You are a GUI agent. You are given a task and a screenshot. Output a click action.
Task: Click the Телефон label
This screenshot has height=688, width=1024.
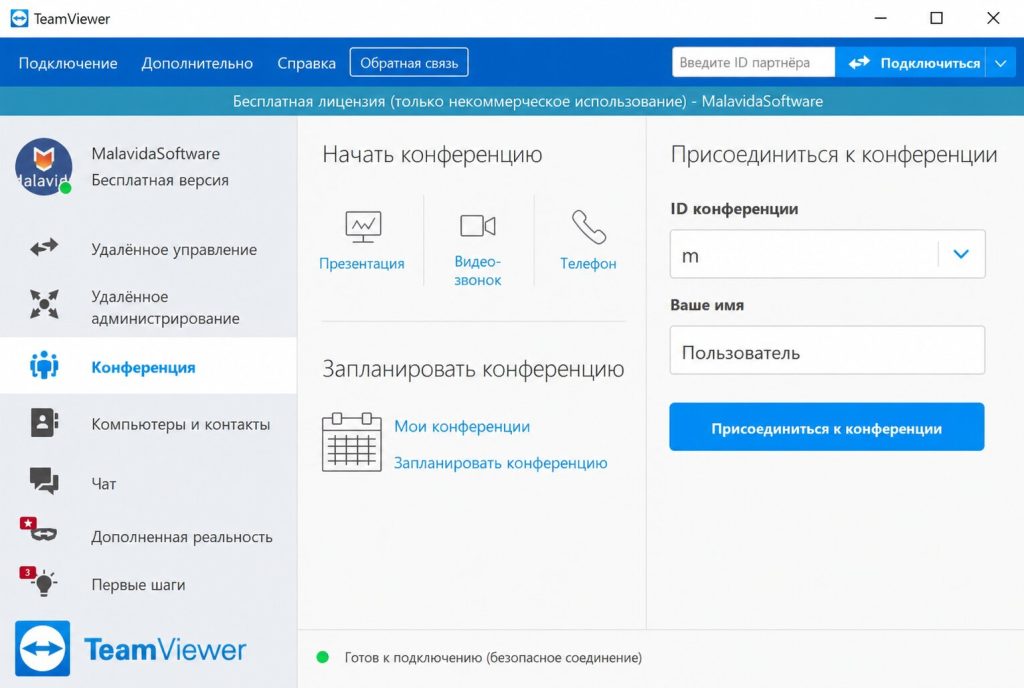coord(588,264)
